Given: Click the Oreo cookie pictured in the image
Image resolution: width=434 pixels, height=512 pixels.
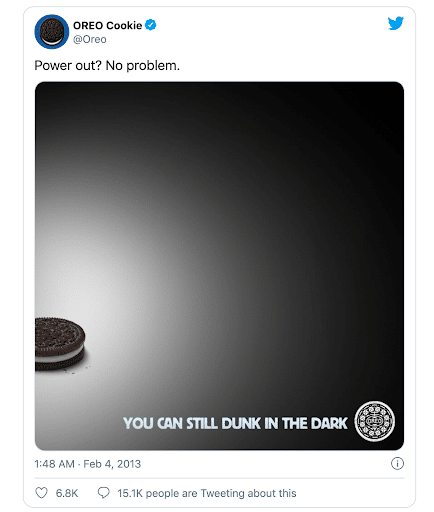Looking at the screenshot, I should pyautogui.click(x=60, y=344).
